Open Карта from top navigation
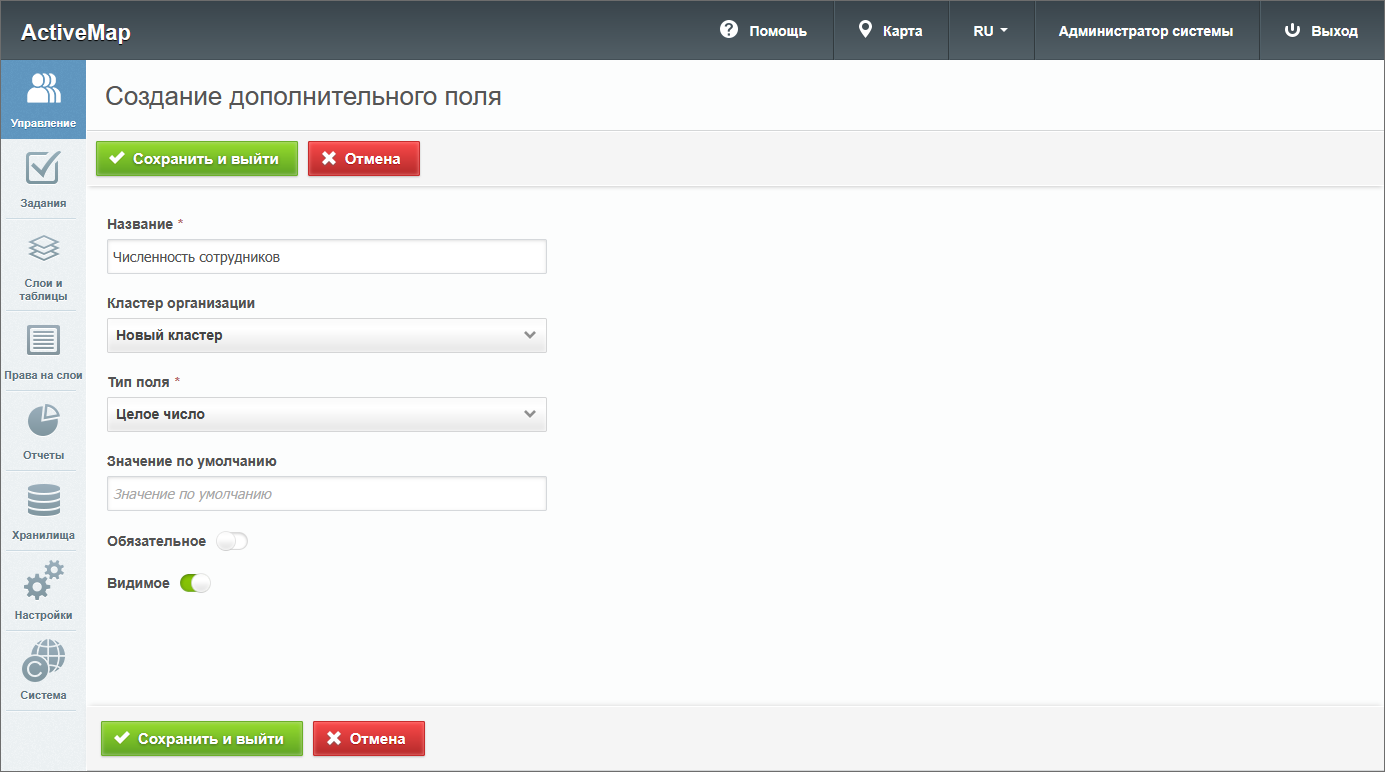The height and width of the screenshot is (772, 1385). click(x=890, y=31)
